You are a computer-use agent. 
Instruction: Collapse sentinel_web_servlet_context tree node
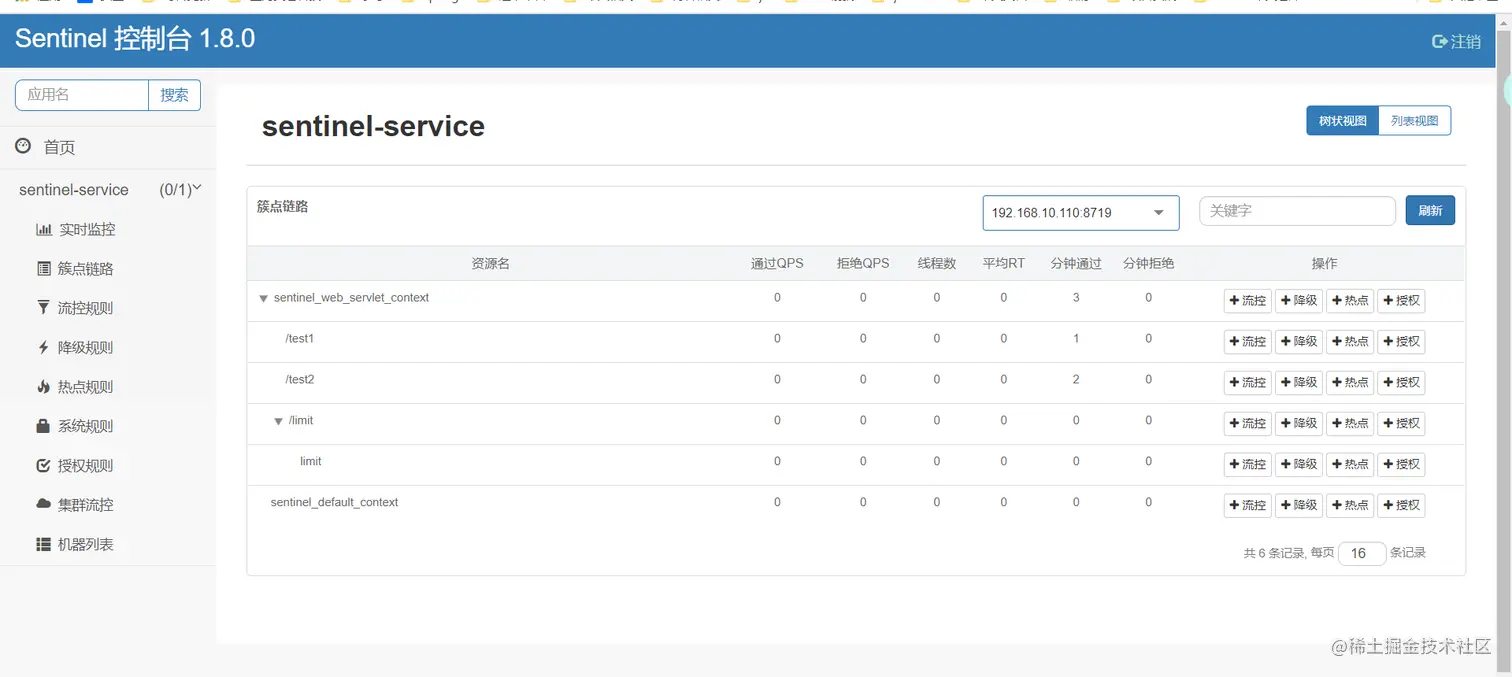click(x=263, y=298)
